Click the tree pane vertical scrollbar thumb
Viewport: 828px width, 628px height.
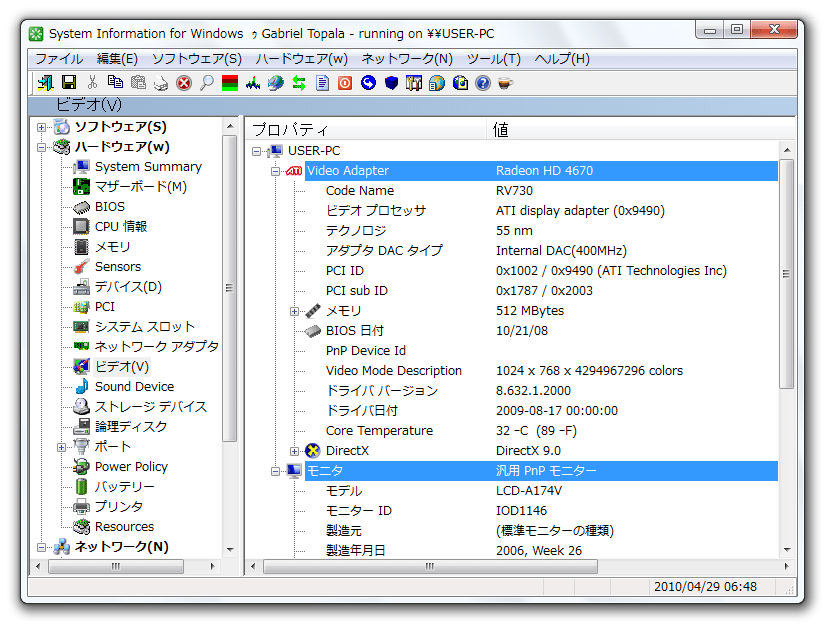(x=229, y=288)
